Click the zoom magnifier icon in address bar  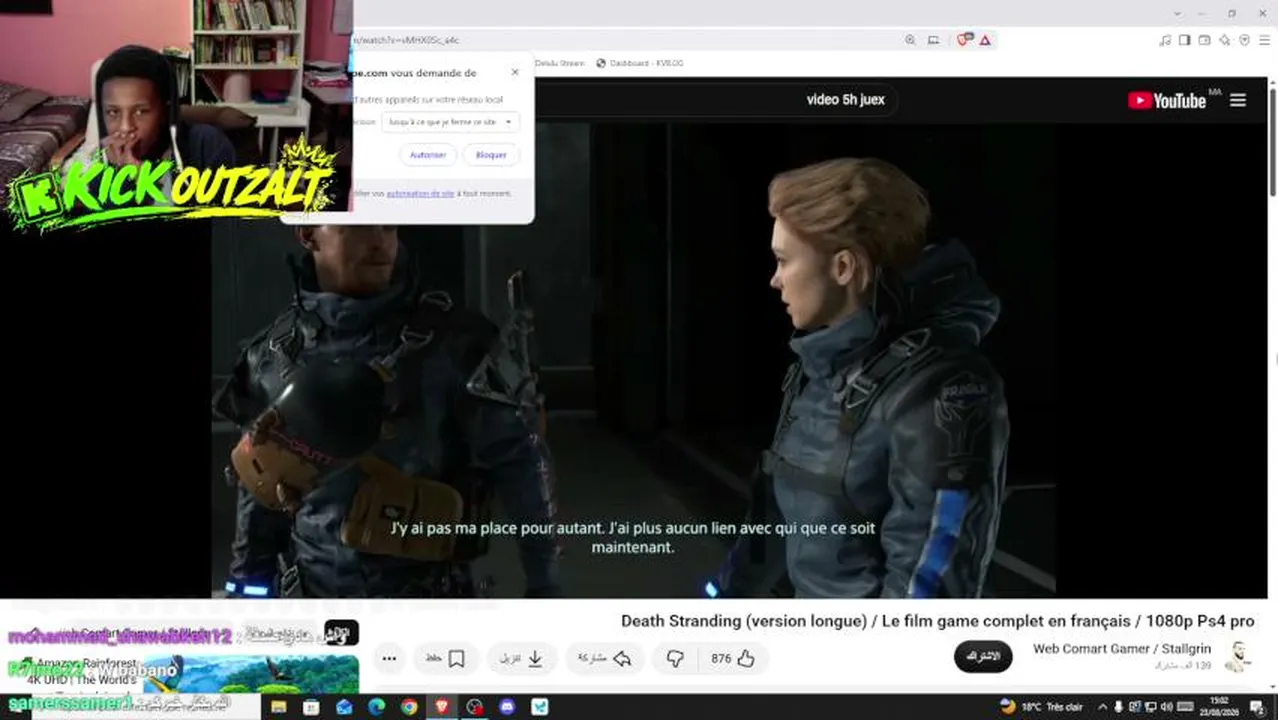pyautogui.click(x=910, y=40)
